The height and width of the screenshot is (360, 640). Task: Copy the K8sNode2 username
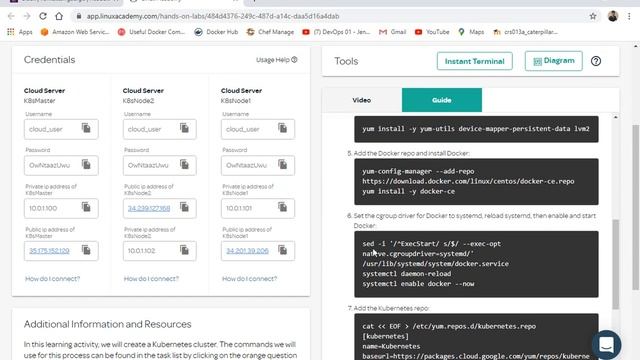(x=184, y=128)
